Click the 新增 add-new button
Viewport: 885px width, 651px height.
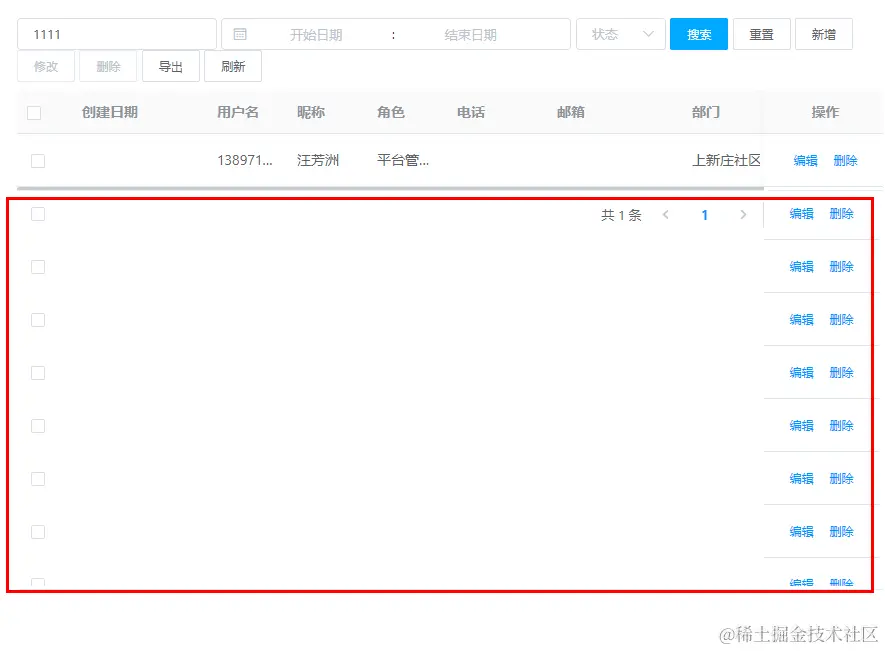(x=824, y=33)
